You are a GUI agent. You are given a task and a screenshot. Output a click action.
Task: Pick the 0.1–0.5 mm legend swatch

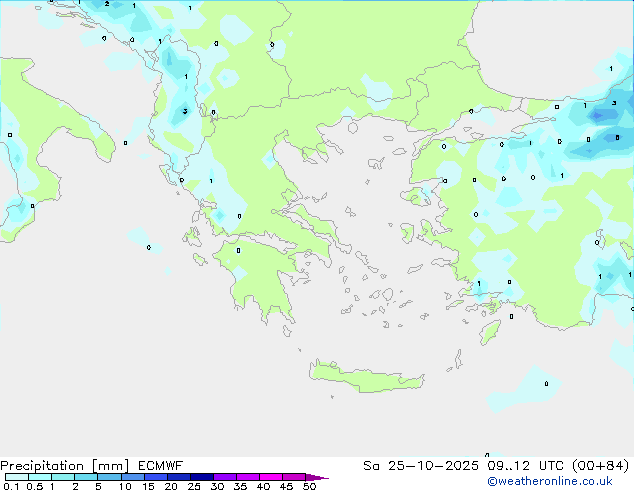coord(17,477)
